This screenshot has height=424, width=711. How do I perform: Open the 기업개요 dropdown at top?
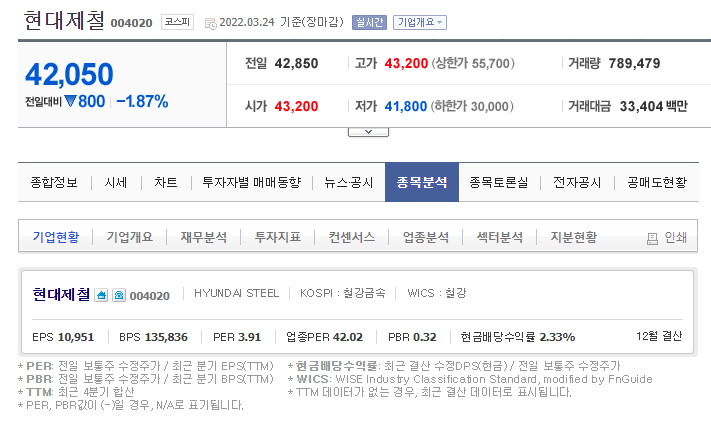[x=420, y=22]
